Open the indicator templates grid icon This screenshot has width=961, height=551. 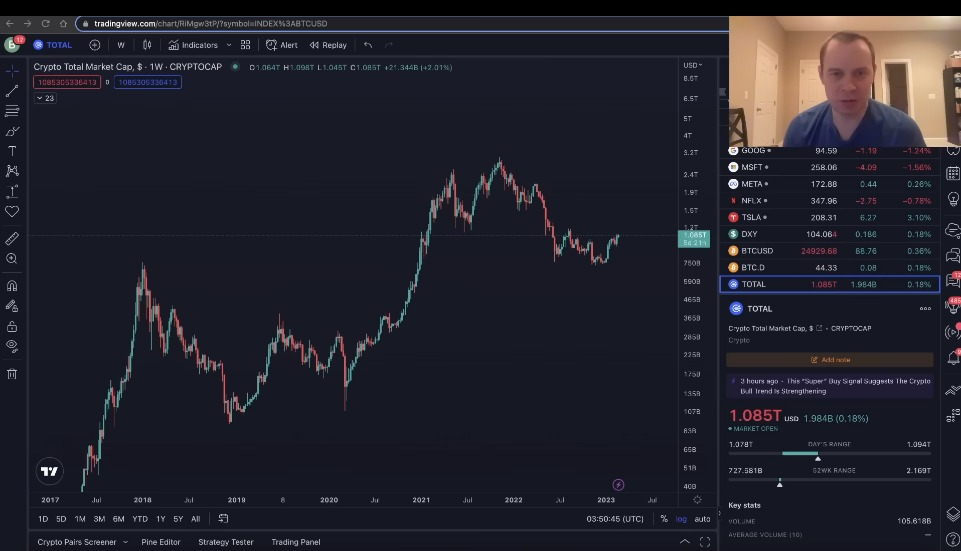[245, 45]
